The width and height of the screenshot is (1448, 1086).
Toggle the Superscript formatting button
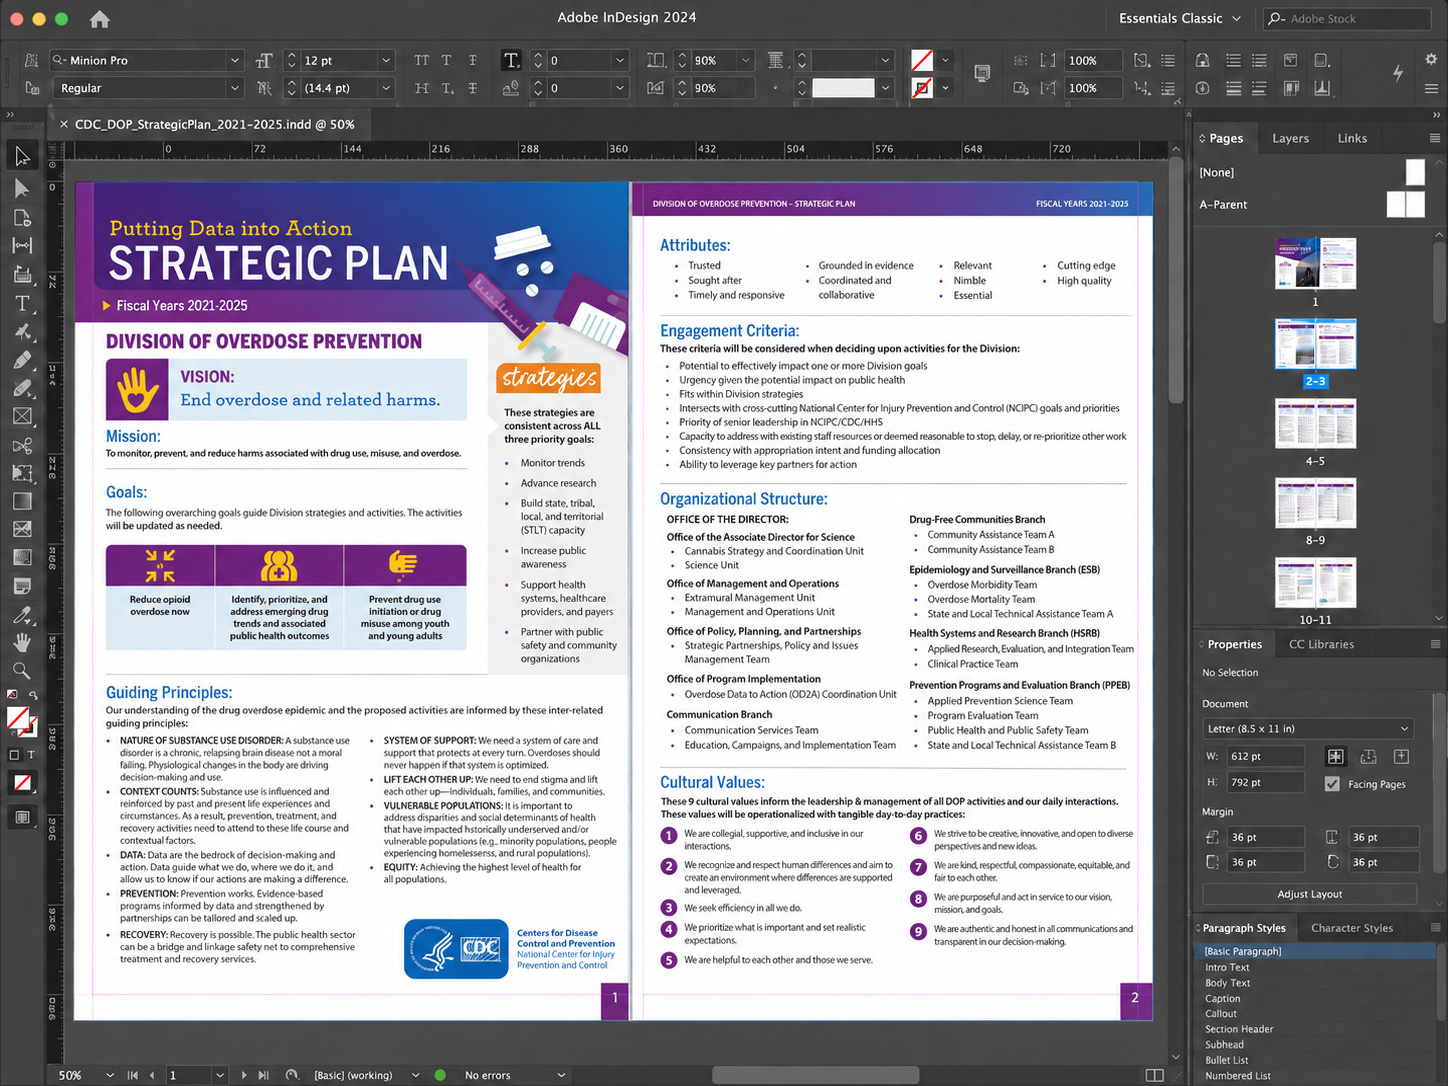click(447, 60)
